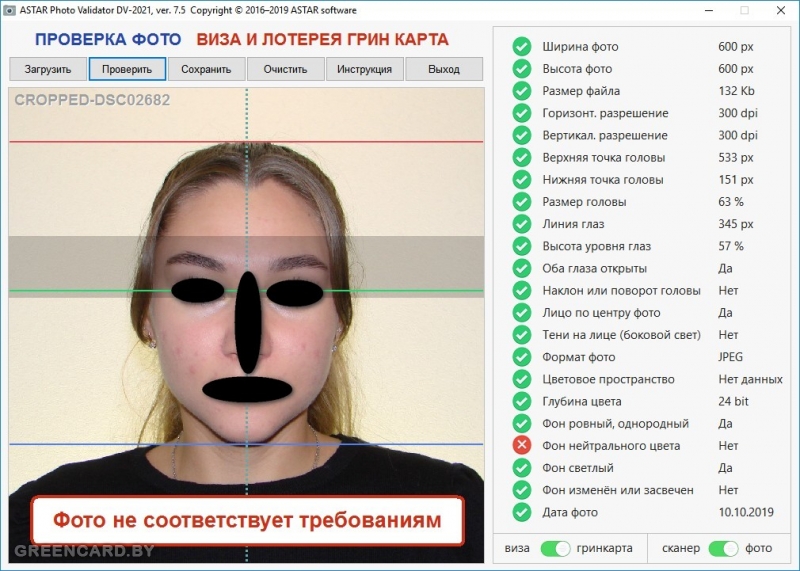The width and height of the screenshot is (800, 571).
Task: Click the Загрузить button
Action: click(x=48, y=69)
